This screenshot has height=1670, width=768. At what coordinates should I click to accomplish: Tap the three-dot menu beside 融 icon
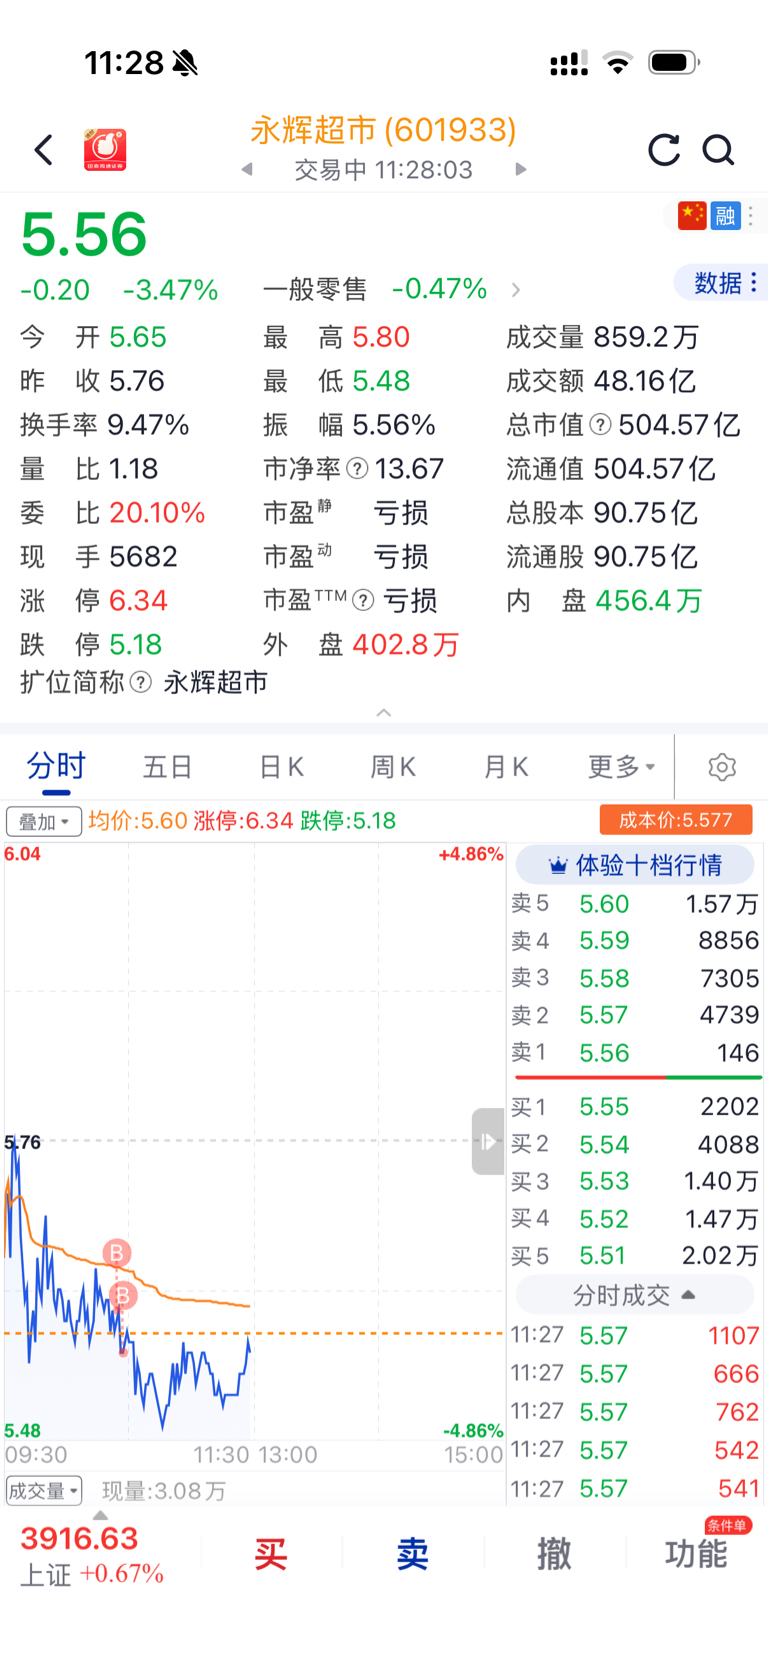(x=751, y=216)
